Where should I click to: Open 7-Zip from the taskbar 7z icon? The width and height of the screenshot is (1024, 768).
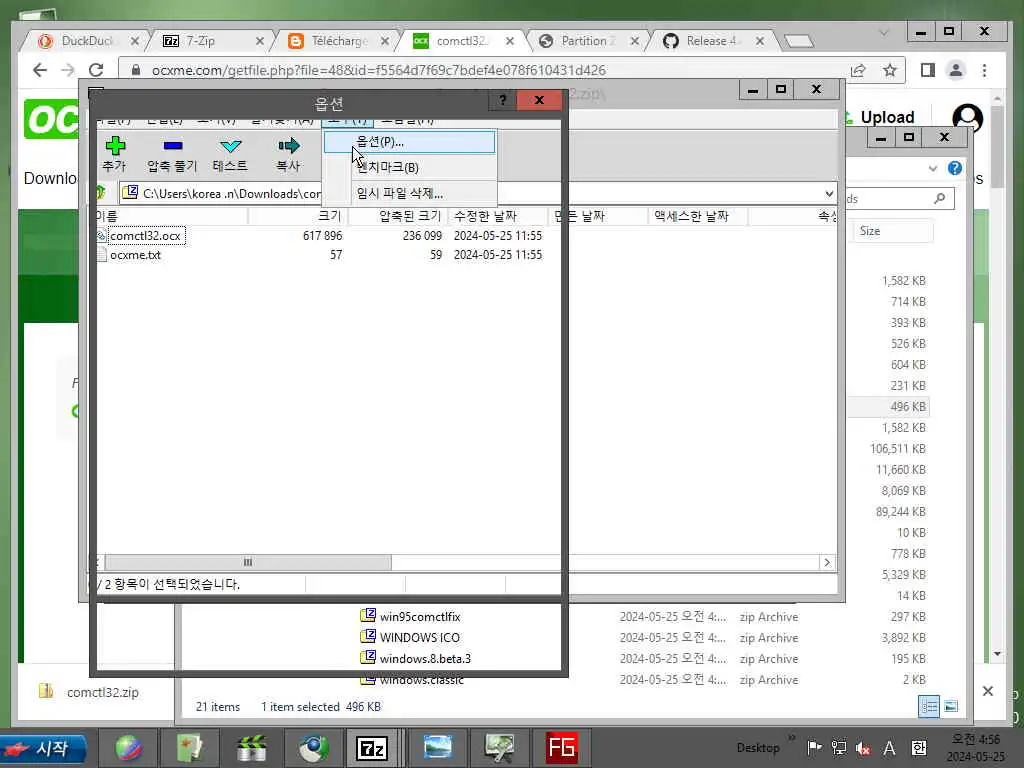tap(372, 748)
